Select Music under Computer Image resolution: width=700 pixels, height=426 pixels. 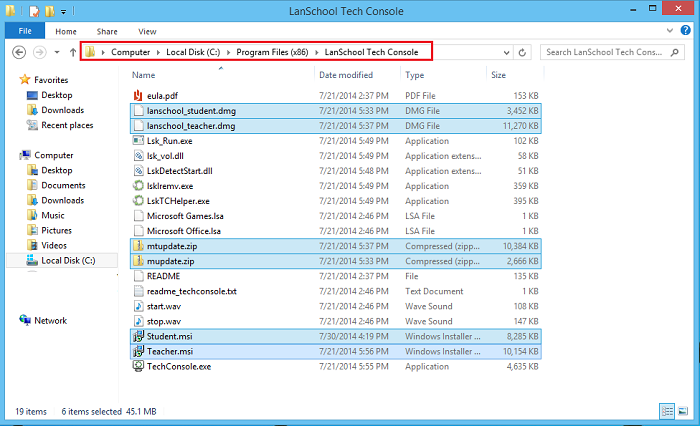pos(53,215)
